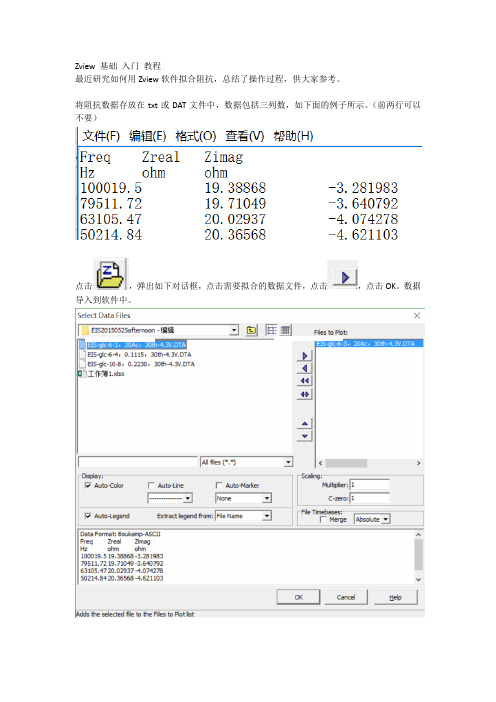Click the Cancel button

pyautogui.click(x=346, y=597)
